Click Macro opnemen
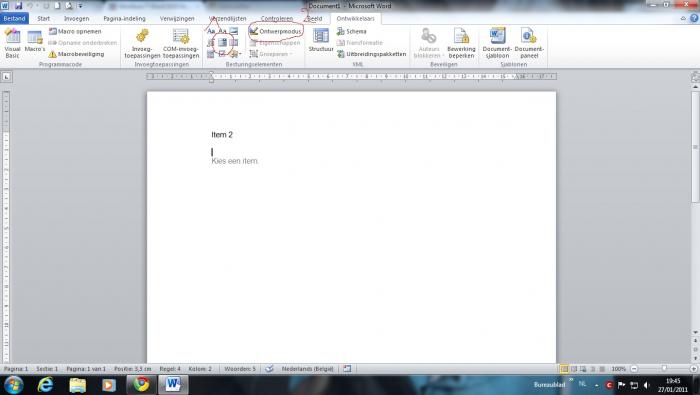 click(75, 32)
